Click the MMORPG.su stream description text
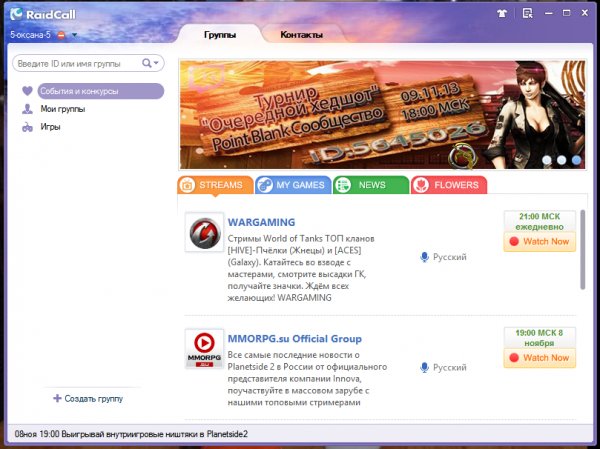The width and height of the screenshot is (600, 449). click(307, 379)
